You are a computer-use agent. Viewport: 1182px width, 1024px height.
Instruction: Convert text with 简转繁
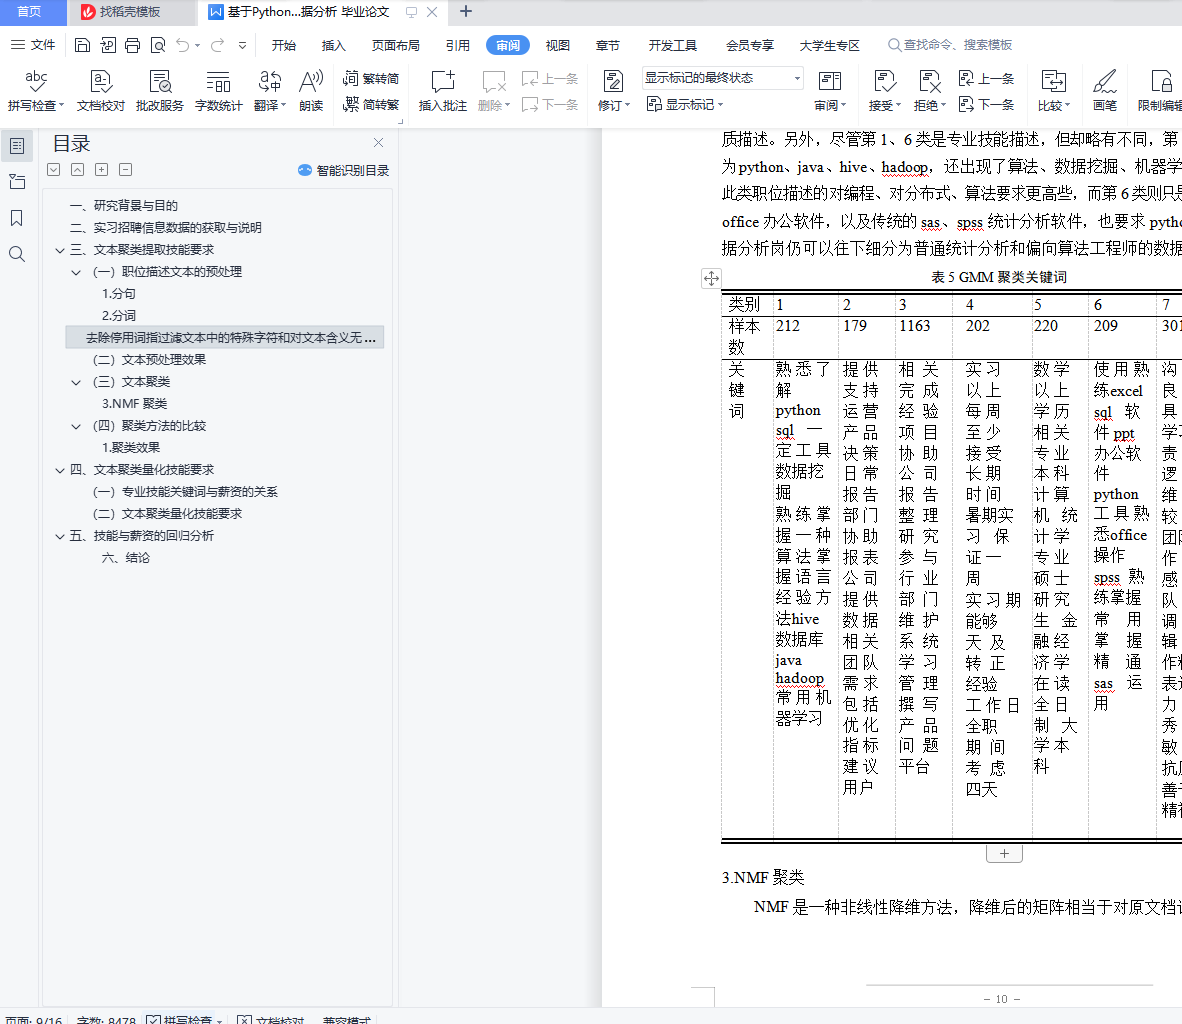pos(370,104)
